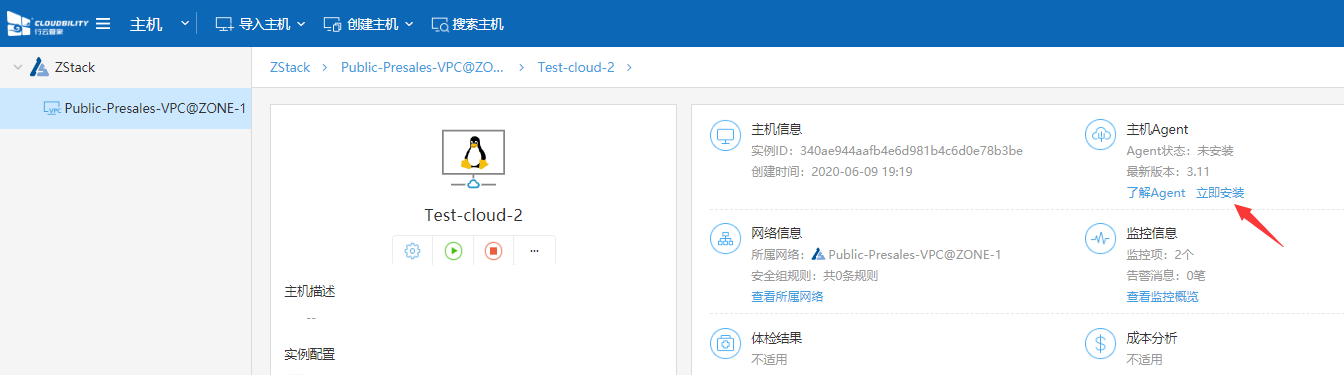Click the 立即安装 link
The image size is (1344, 375).
(x=1220, y=192)
